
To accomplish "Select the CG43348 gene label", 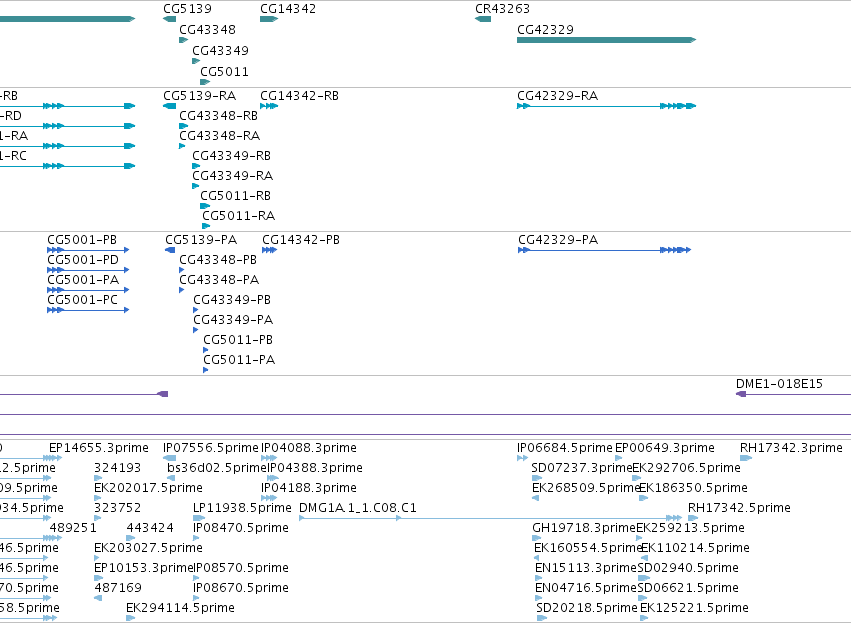I will click(207, 29).
